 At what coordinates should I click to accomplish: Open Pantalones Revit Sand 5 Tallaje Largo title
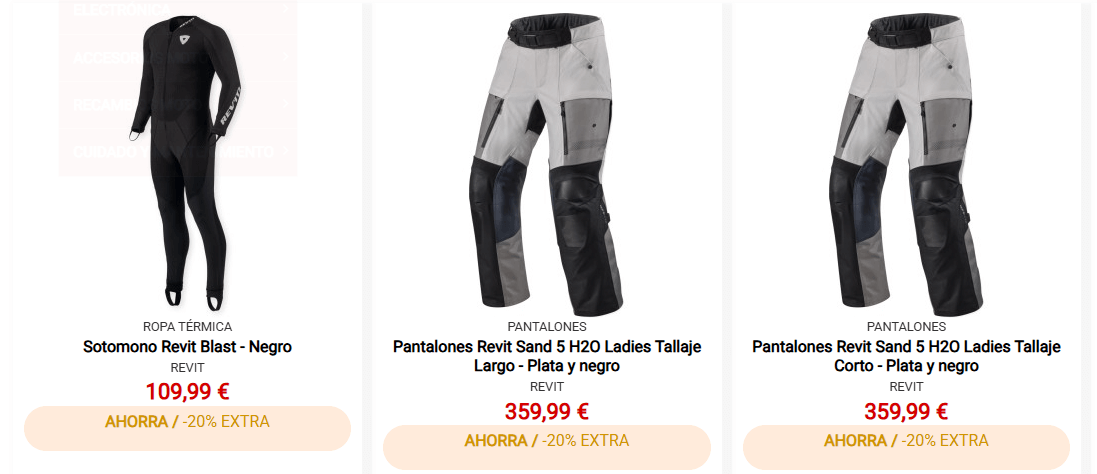(547, 356)
